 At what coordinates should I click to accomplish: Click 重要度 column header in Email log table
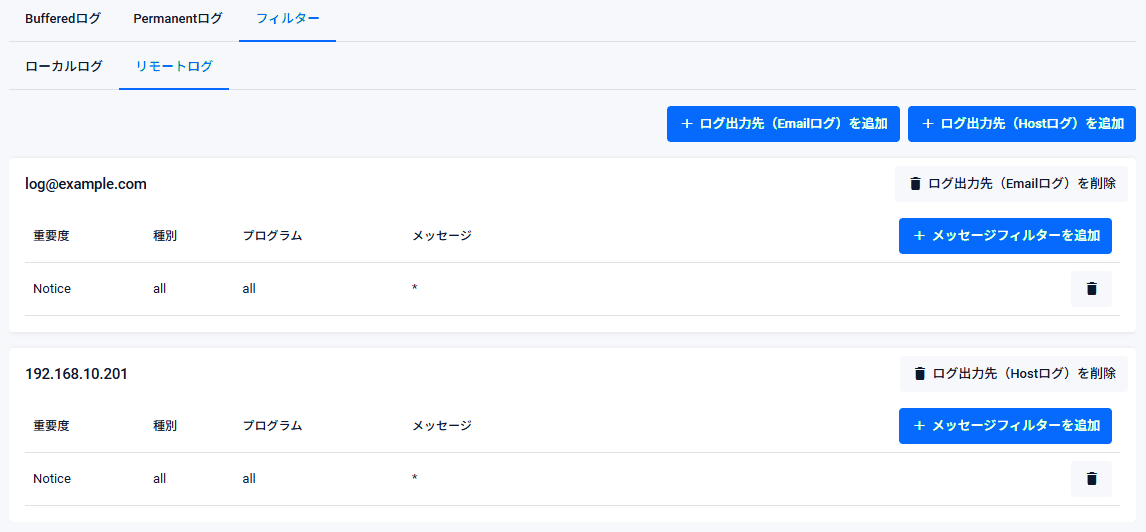tap(51, 236)
